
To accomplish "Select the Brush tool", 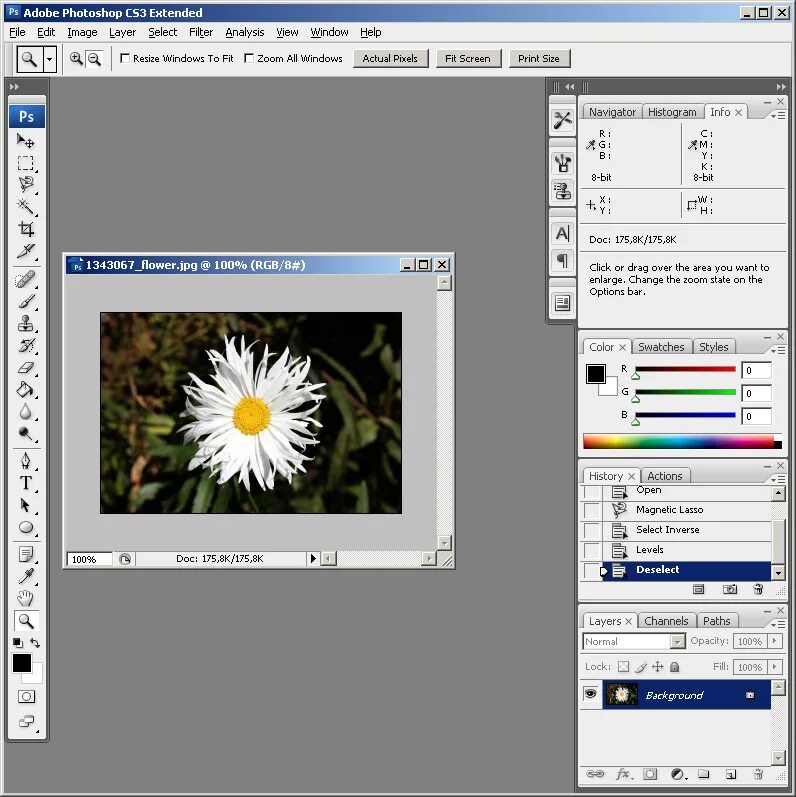I will pyautogui.click(x=25, y=301).
